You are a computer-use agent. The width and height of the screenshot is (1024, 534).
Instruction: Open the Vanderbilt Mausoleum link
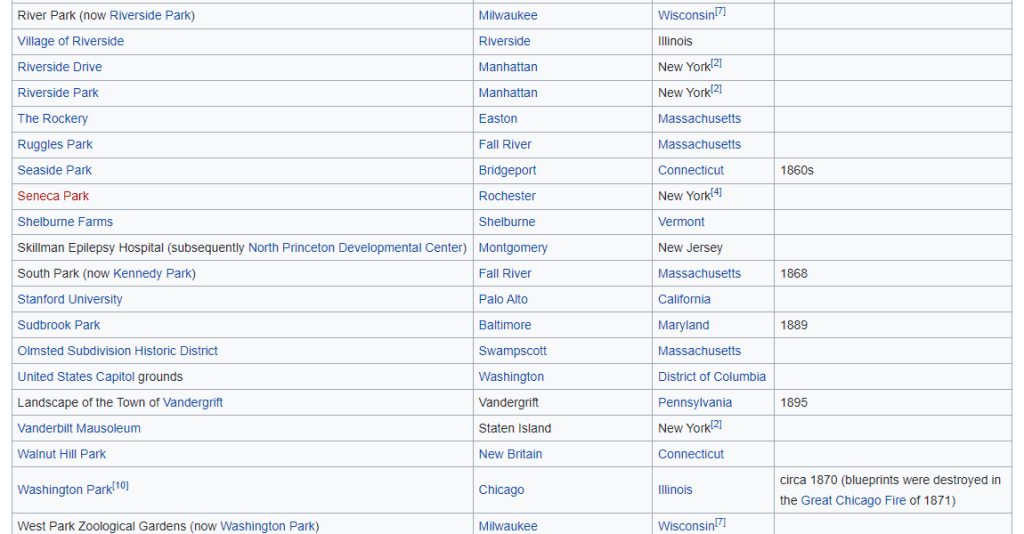point(79,429)
